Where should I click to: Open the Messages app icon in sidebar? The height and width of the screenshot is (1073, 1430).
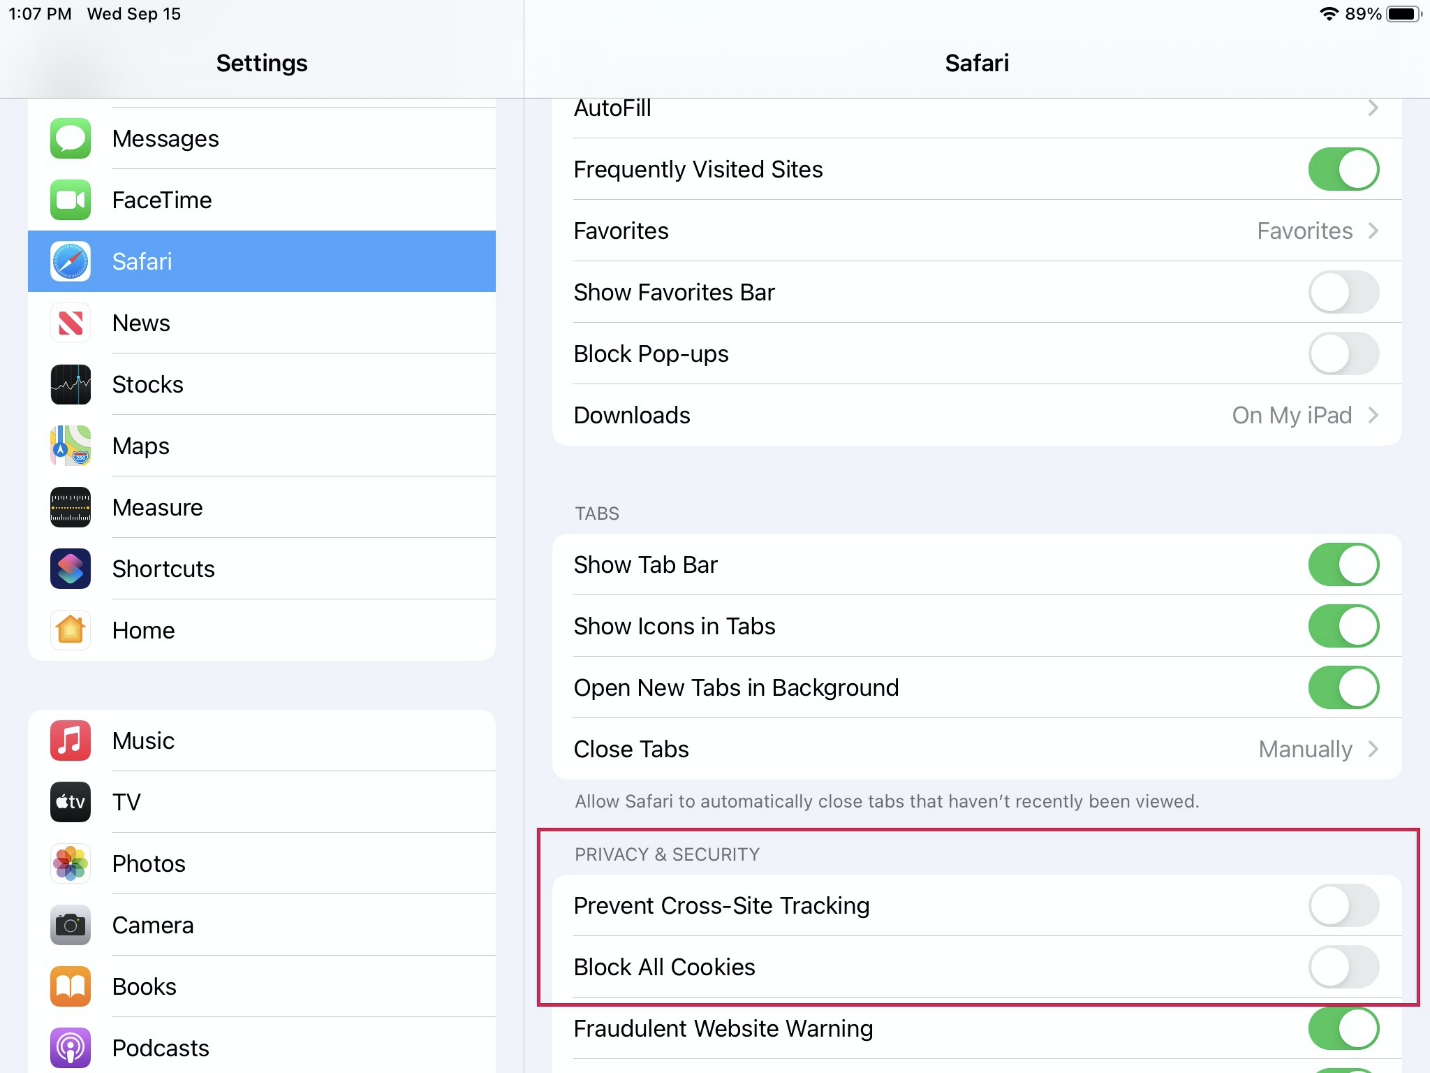point(71,139)
